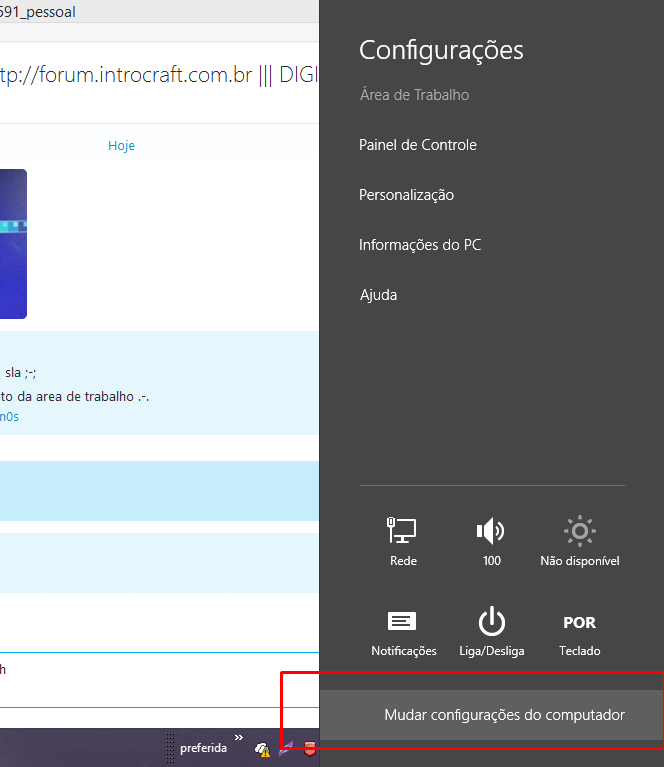Viewport: 664px width, 767px height.
Task: Select the blue image thumbnail in the chat
Action: tap(13, 244)
